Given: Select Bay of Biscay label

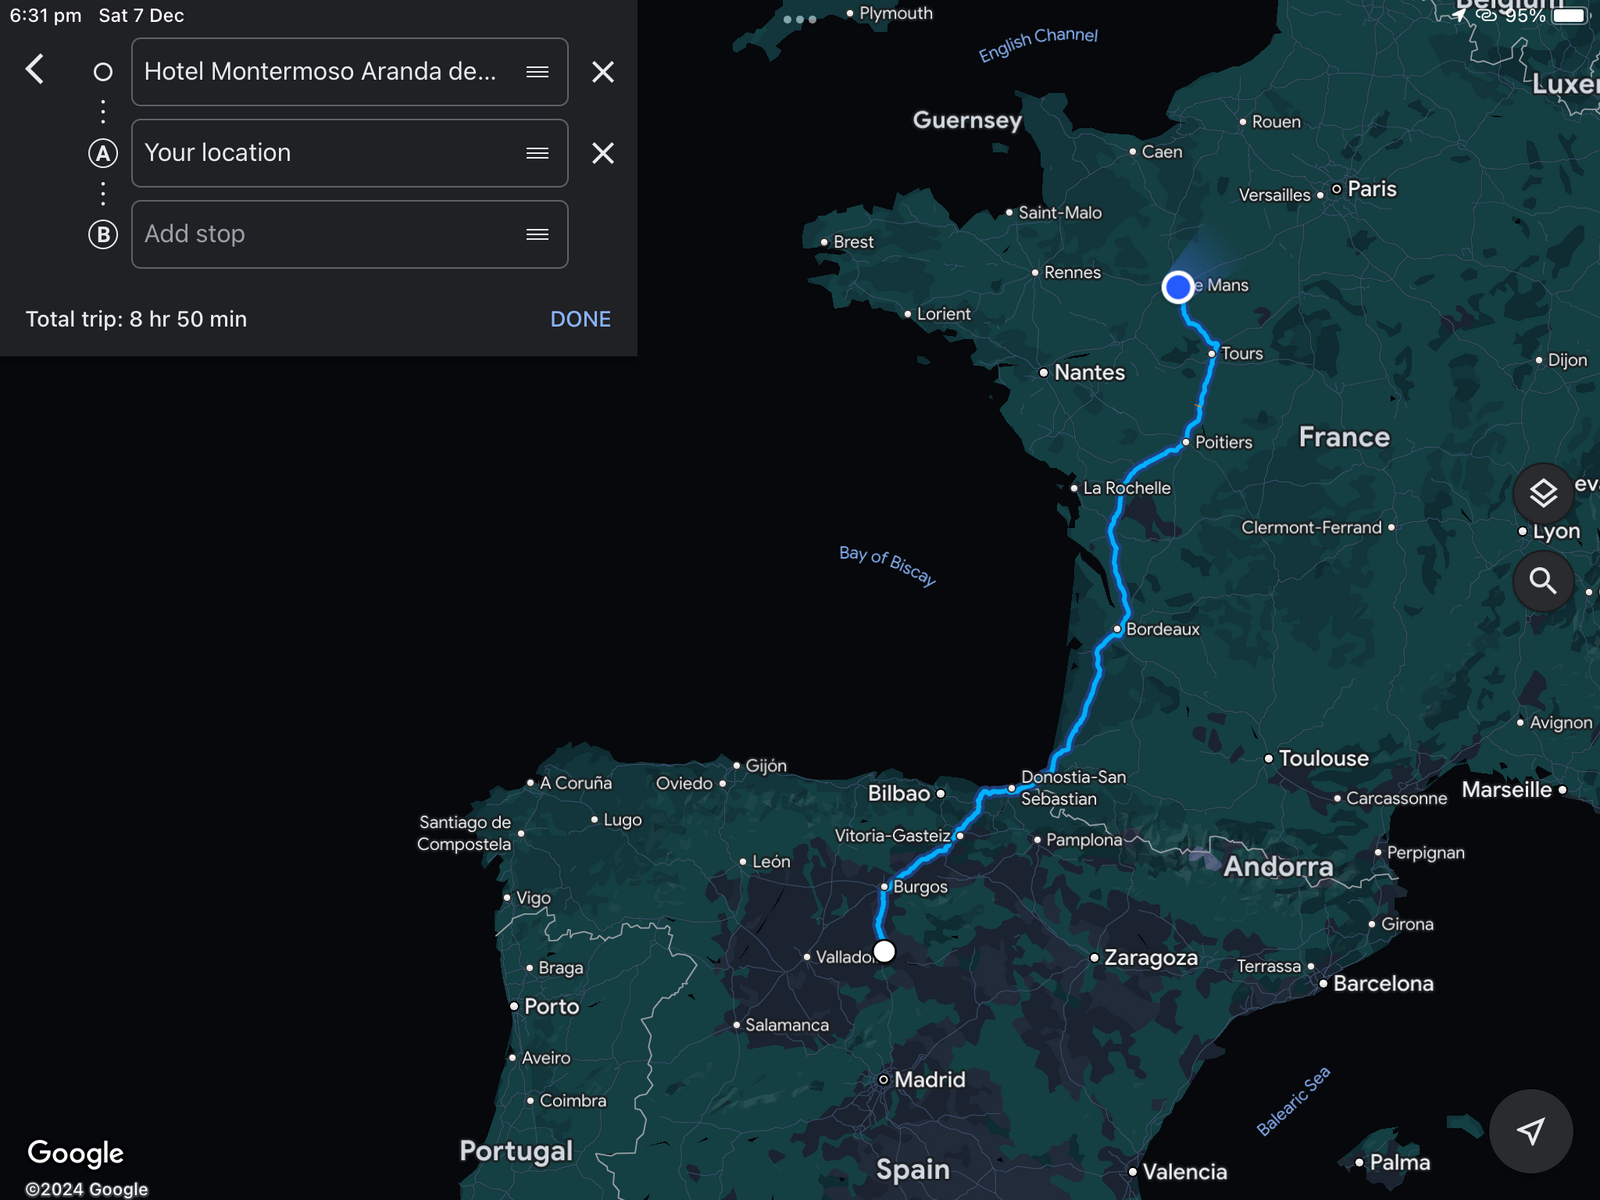Looking at the screenshot, I should click(x=888, y=566).
